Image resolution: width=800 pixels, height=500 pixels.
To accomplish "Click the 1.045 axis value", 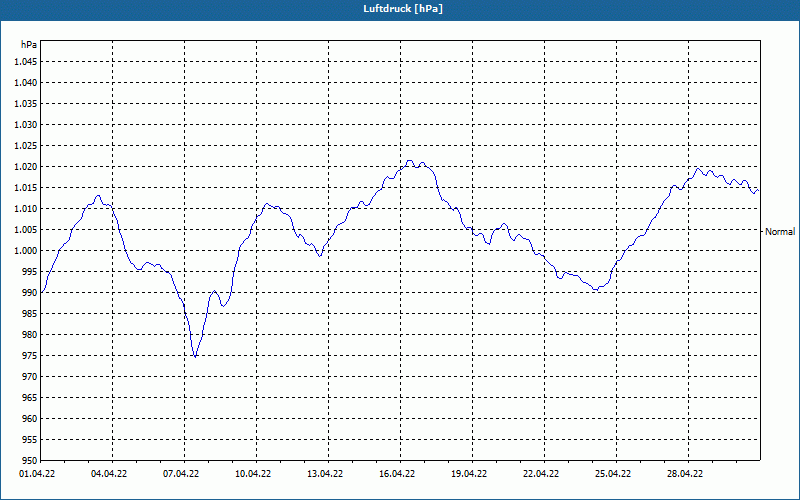I will point(26,62).
